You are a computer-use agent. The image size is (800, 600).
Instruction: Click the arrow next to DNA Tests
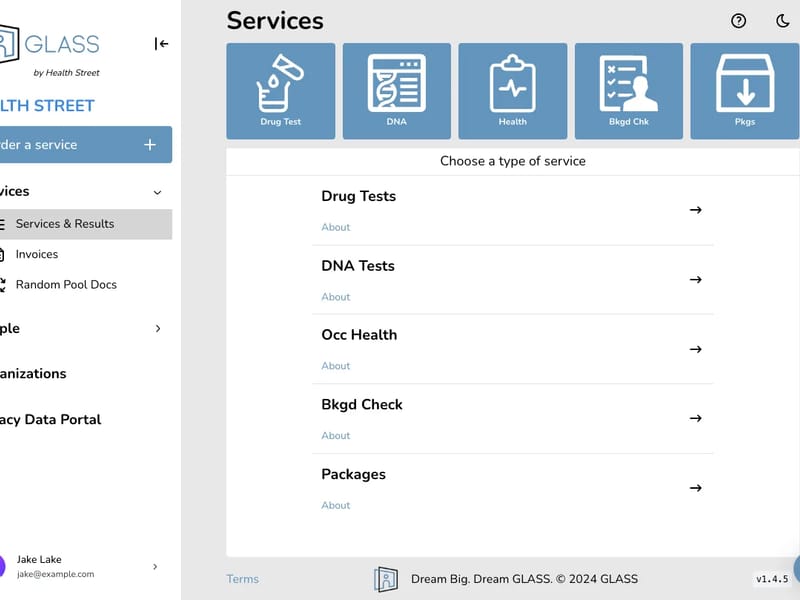point(695,280)
